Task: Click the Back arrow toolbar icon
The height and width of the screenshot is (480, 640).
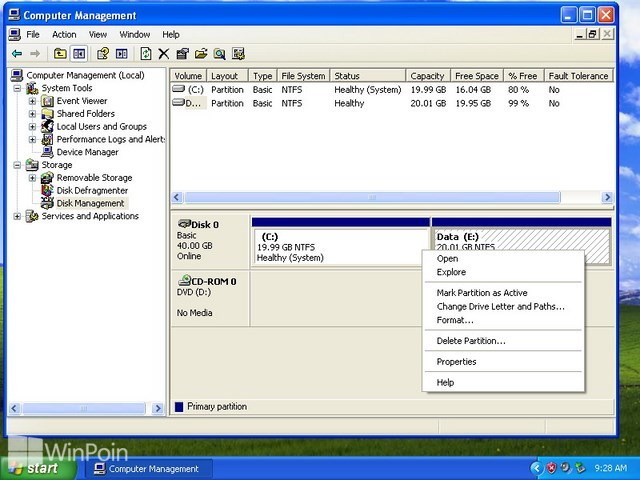Action: click(x=17, y=53)
